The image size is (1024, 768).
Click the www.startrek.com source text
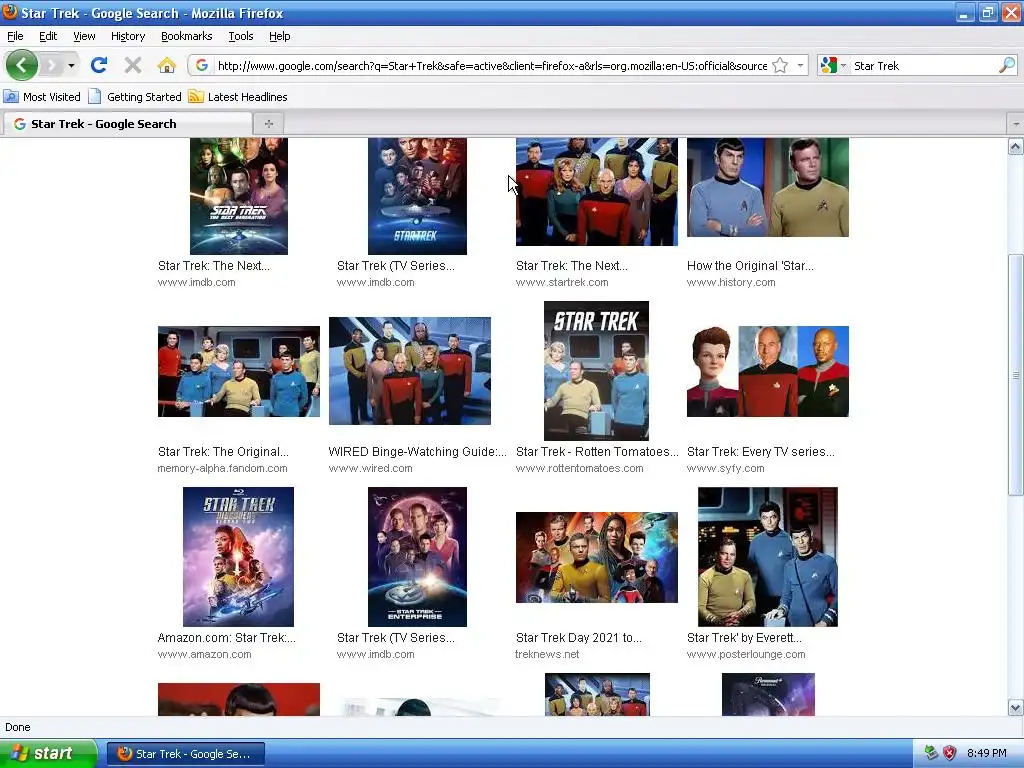[562, 282]
